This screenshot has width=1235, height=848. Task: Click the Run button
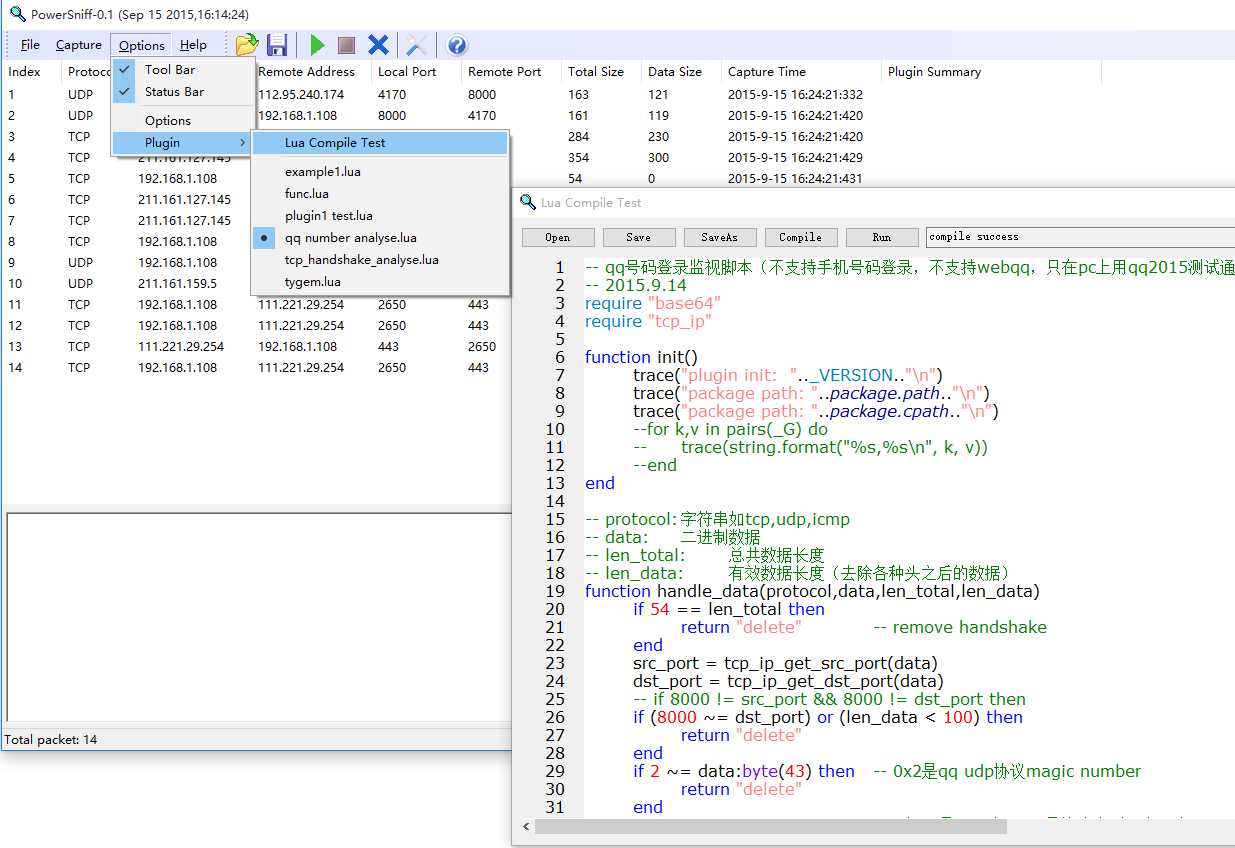tap(881, 237)
